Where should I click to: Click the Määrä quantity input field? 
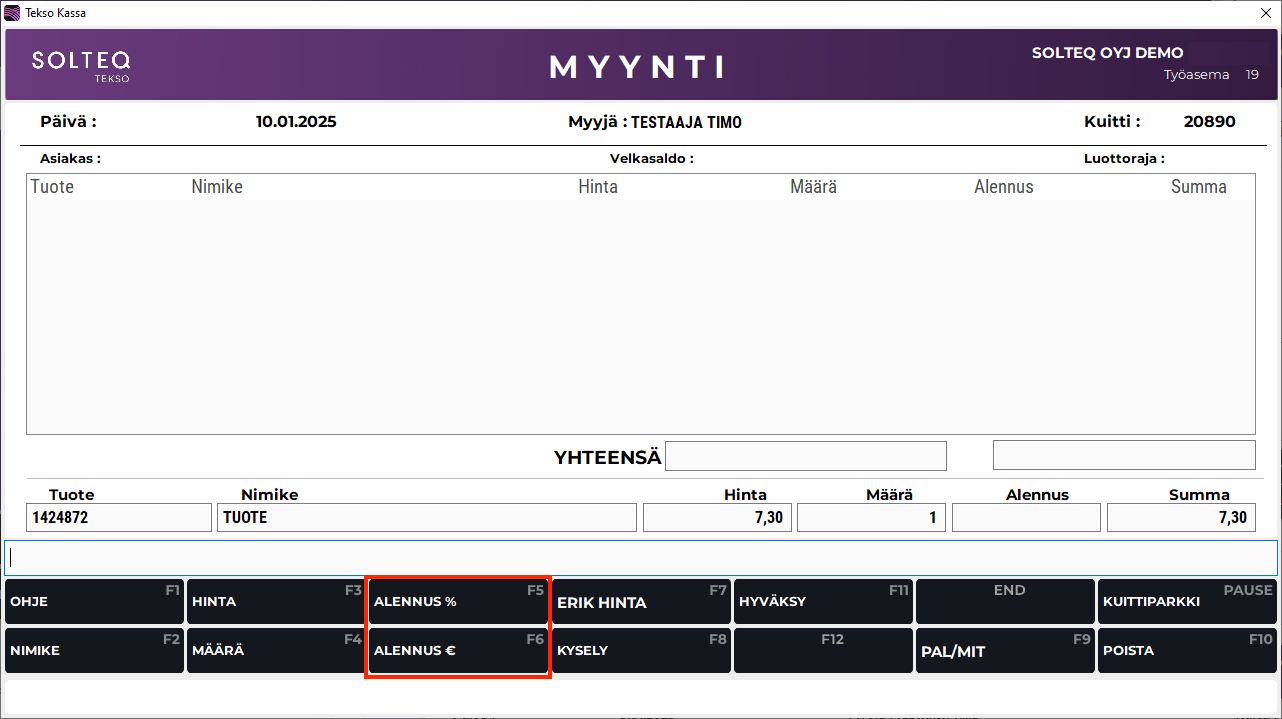(870, 517)
